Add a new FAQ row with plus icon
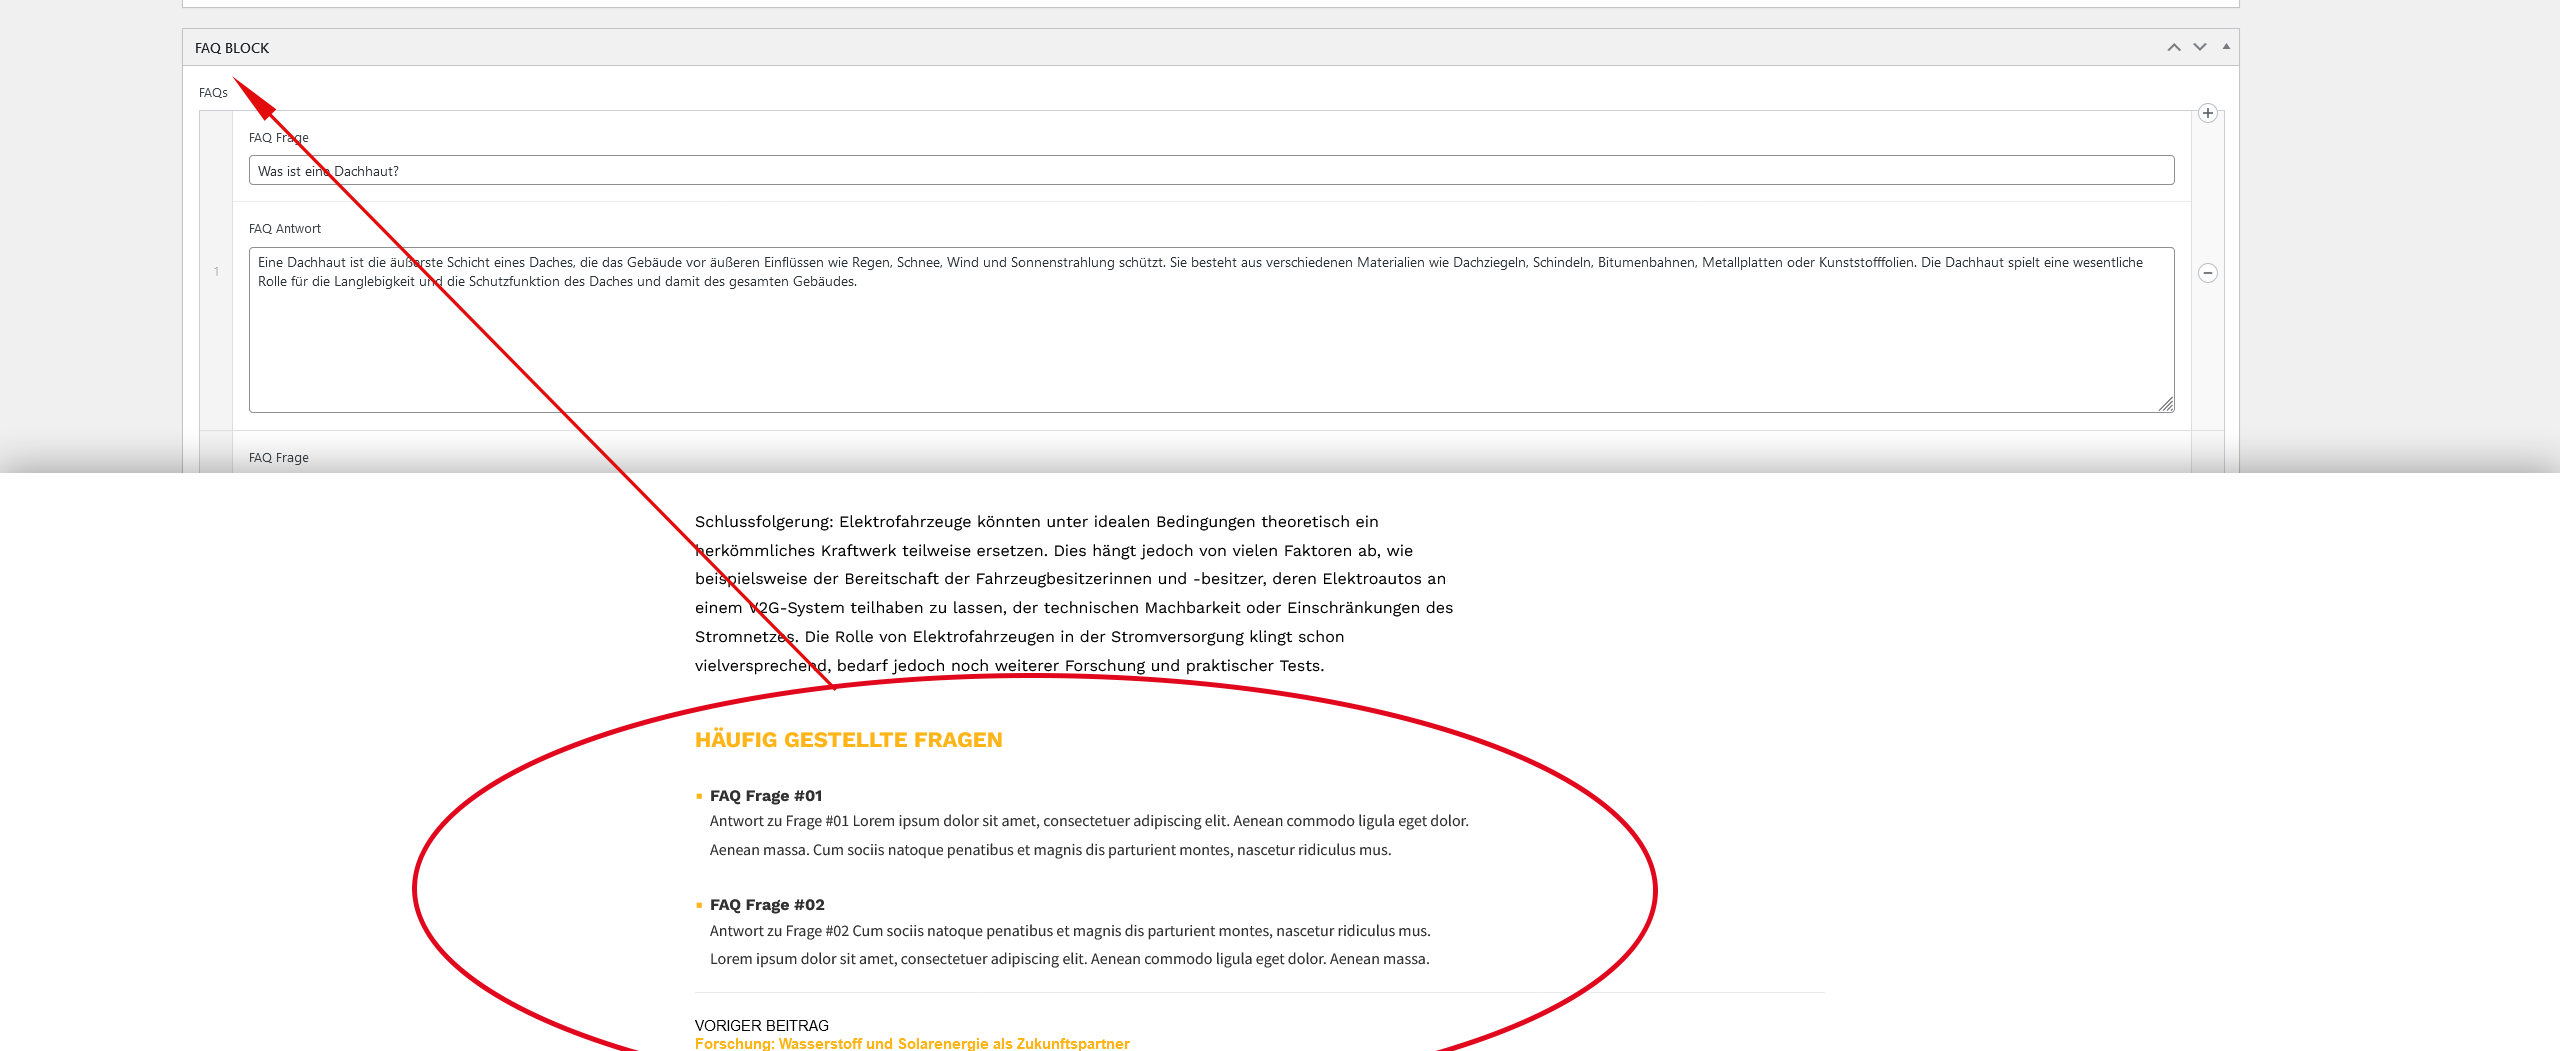Screen dimensions: 2560x1051 tap(2207, 113)
